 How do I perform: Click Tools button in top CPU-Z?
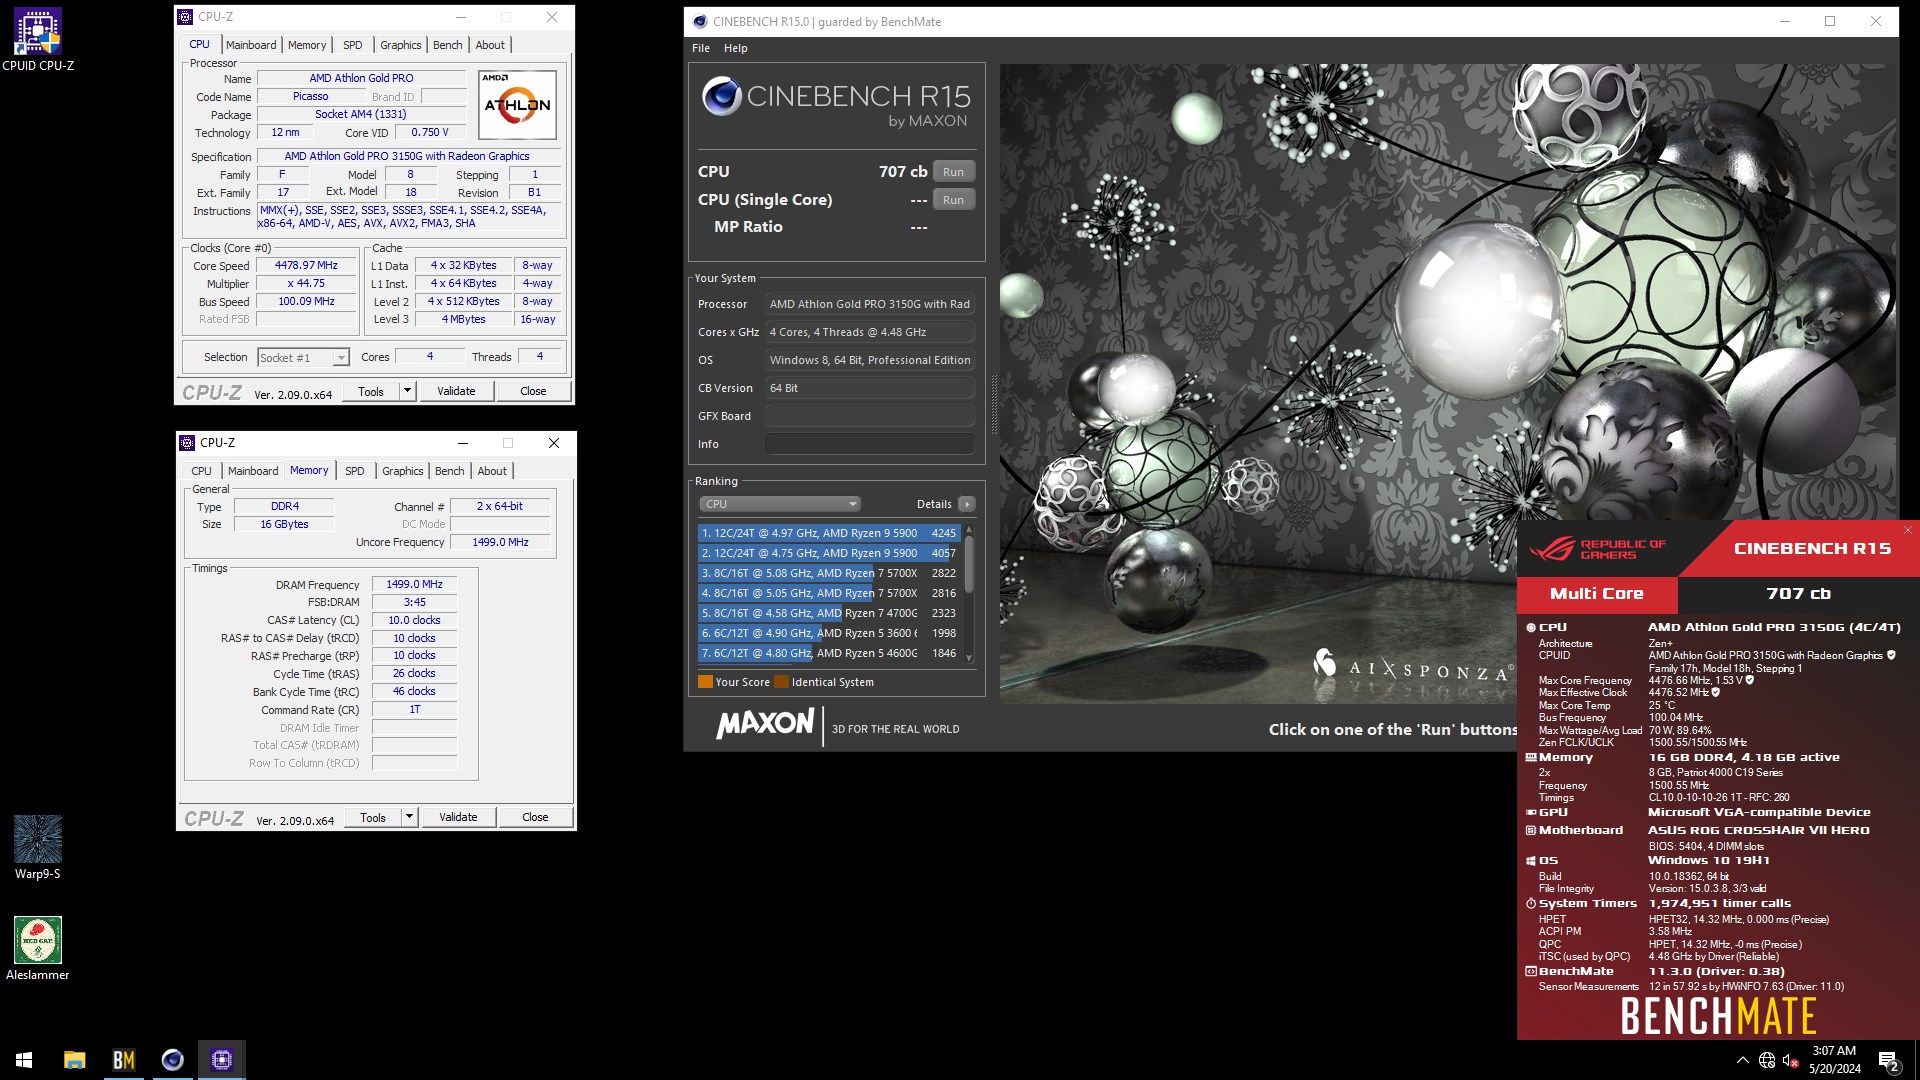coord(371,391)
